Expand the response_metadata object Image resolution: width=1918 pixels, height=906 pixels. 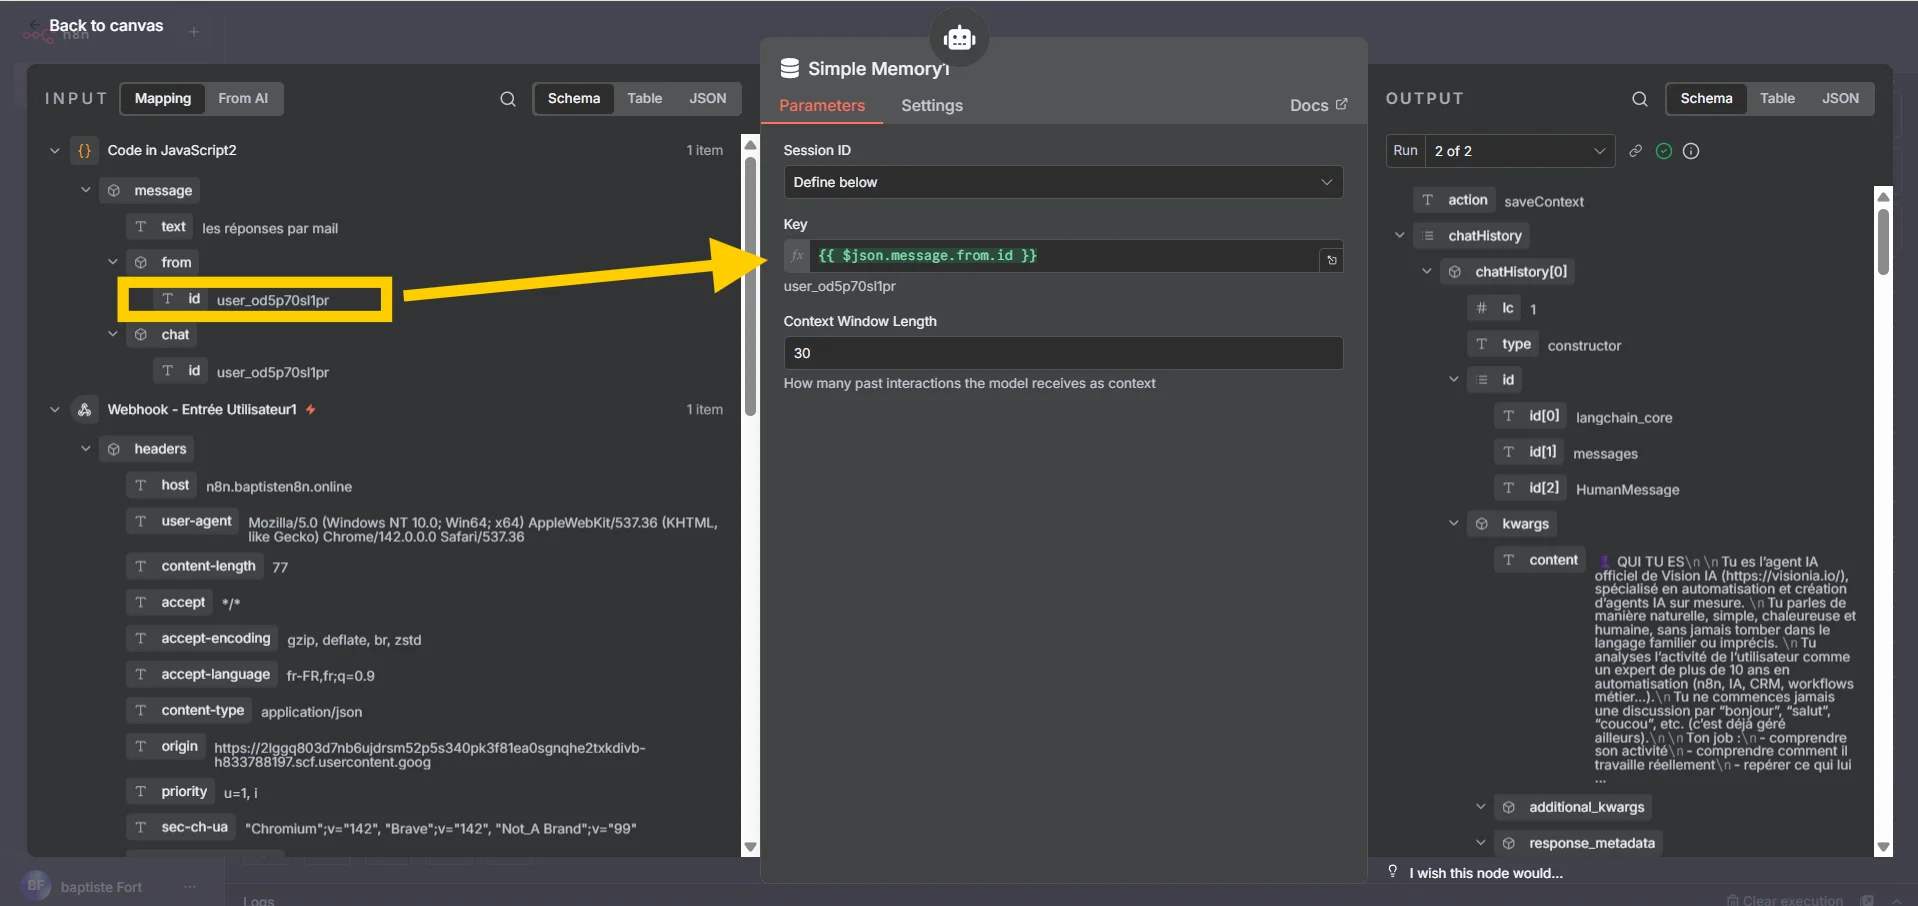coord(1481,843)
